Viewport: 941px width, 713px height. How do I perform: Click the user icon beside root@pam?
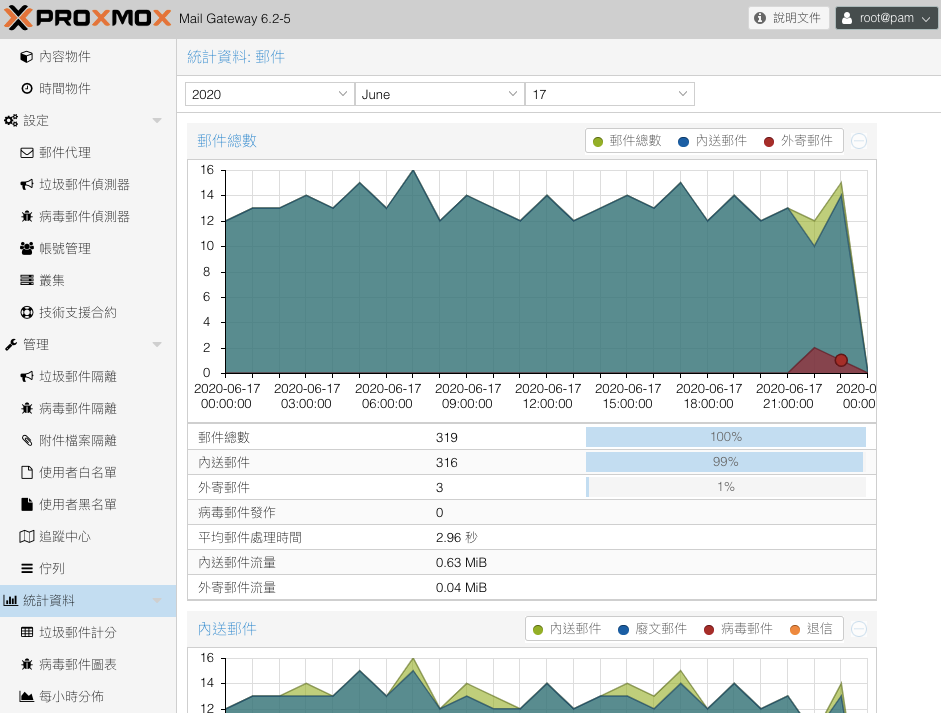coord(847,18)
